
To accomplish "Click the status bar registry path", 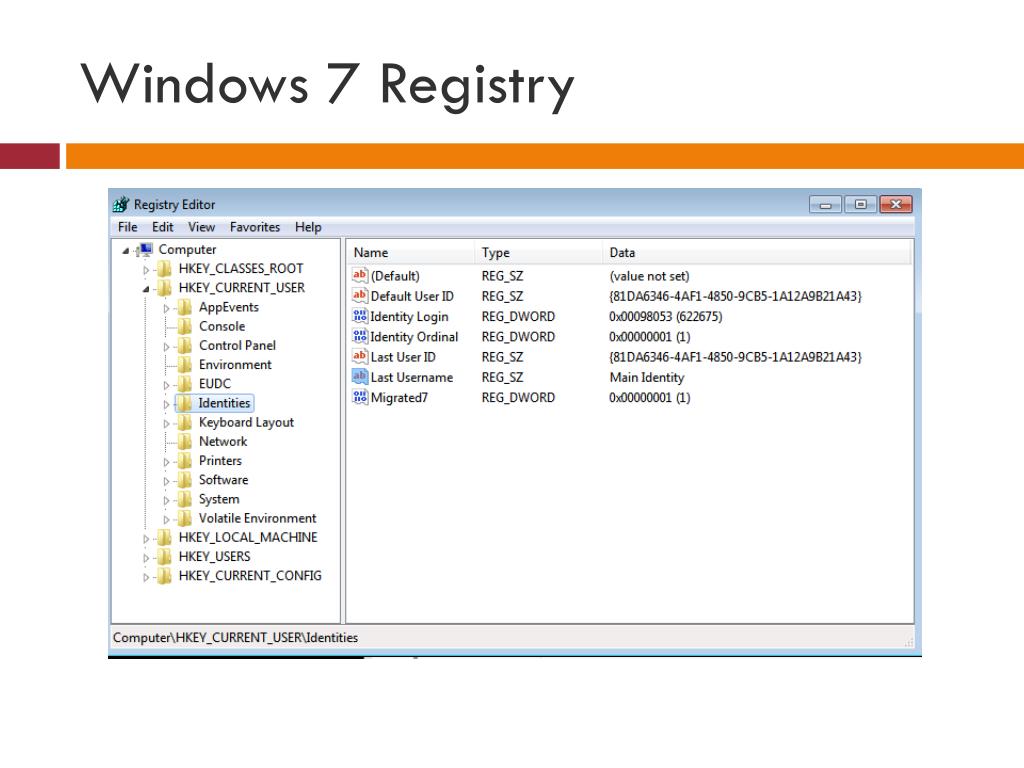I will click(235, 637).
